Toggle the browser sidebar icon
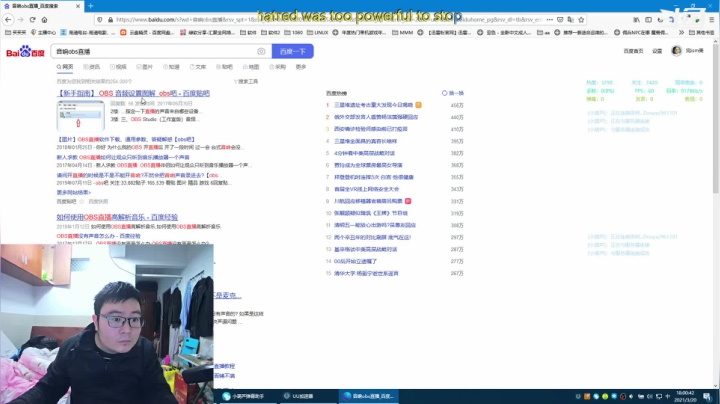 coord(648,20)
